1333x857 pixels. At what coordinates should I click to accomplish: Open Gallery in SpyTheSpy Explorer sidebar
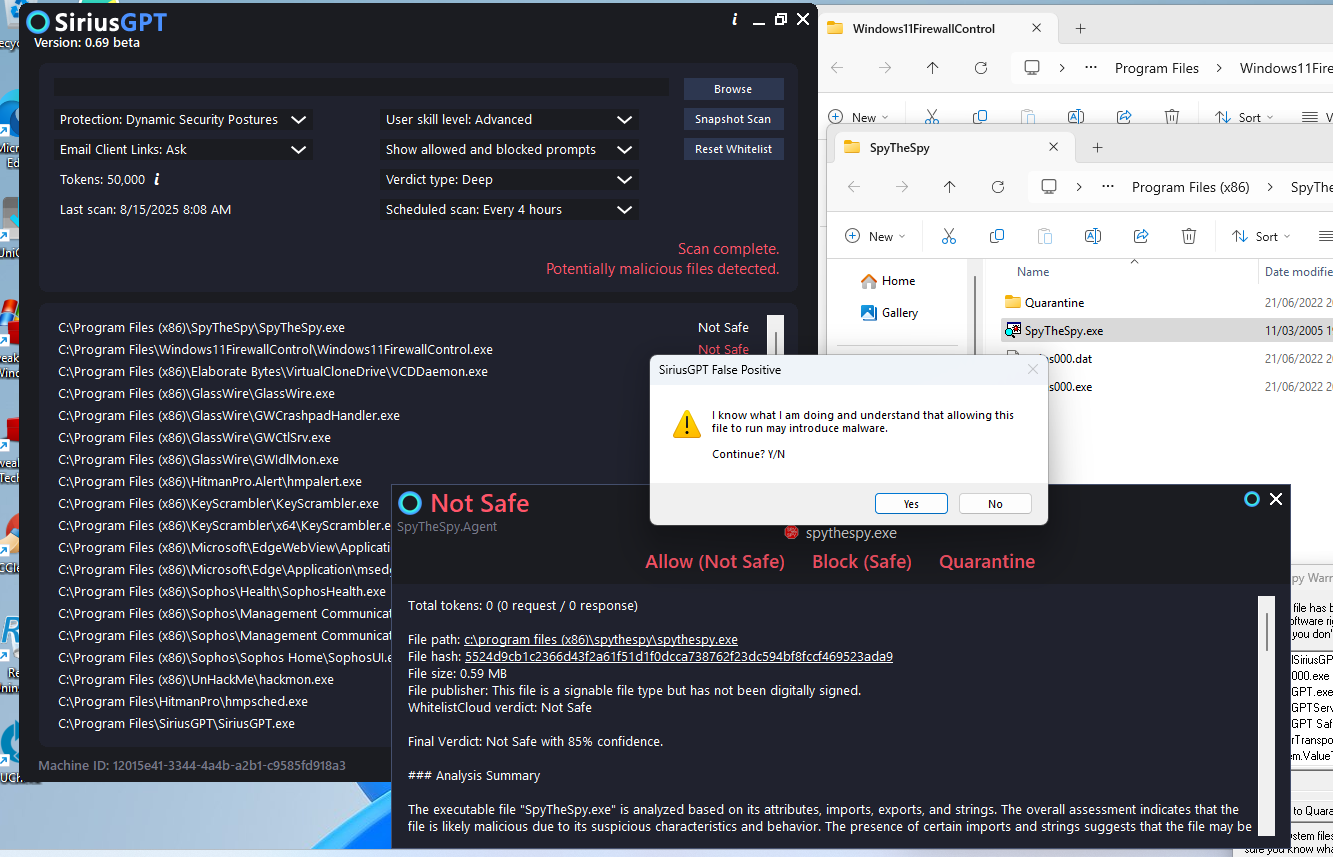[x=889, y=313]
